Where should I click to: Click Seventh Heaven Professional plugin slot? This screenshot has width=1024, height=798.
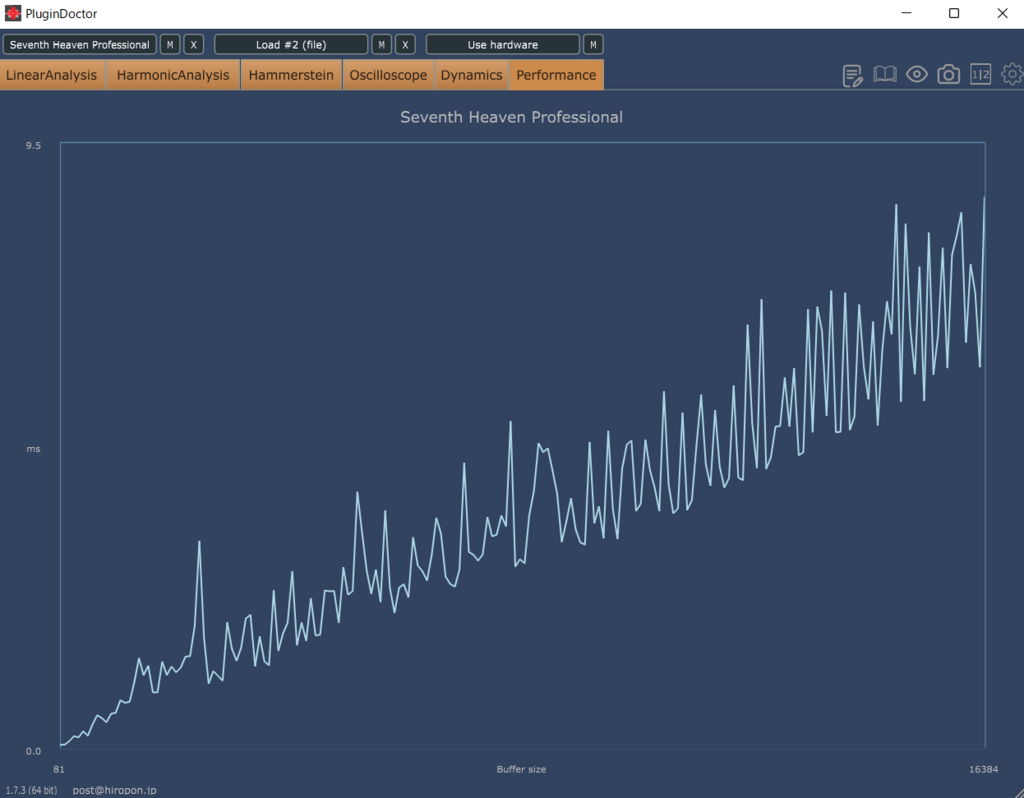tap(80, 44)
